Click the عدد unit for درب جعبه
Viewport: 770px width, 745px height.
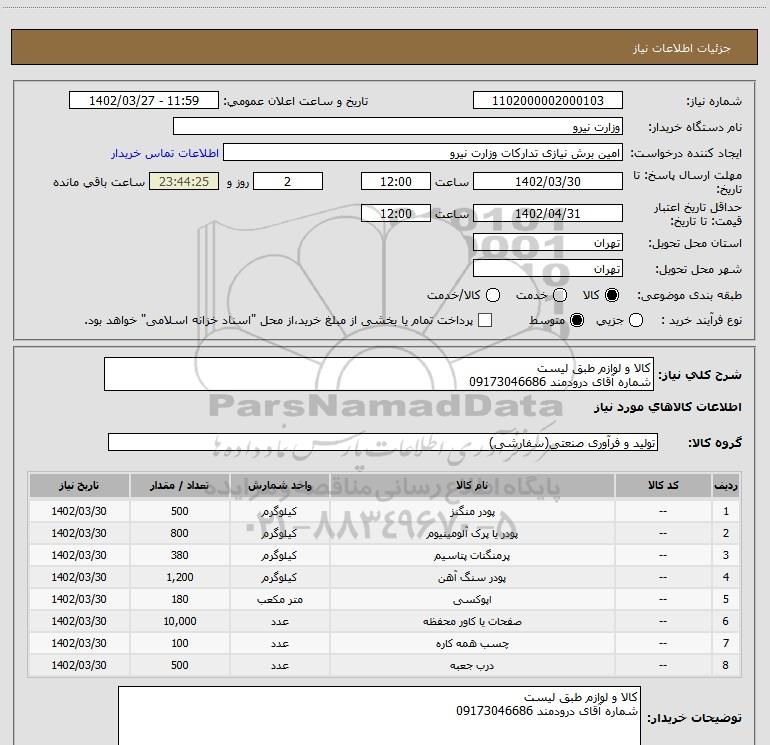[x=279, y=665]
